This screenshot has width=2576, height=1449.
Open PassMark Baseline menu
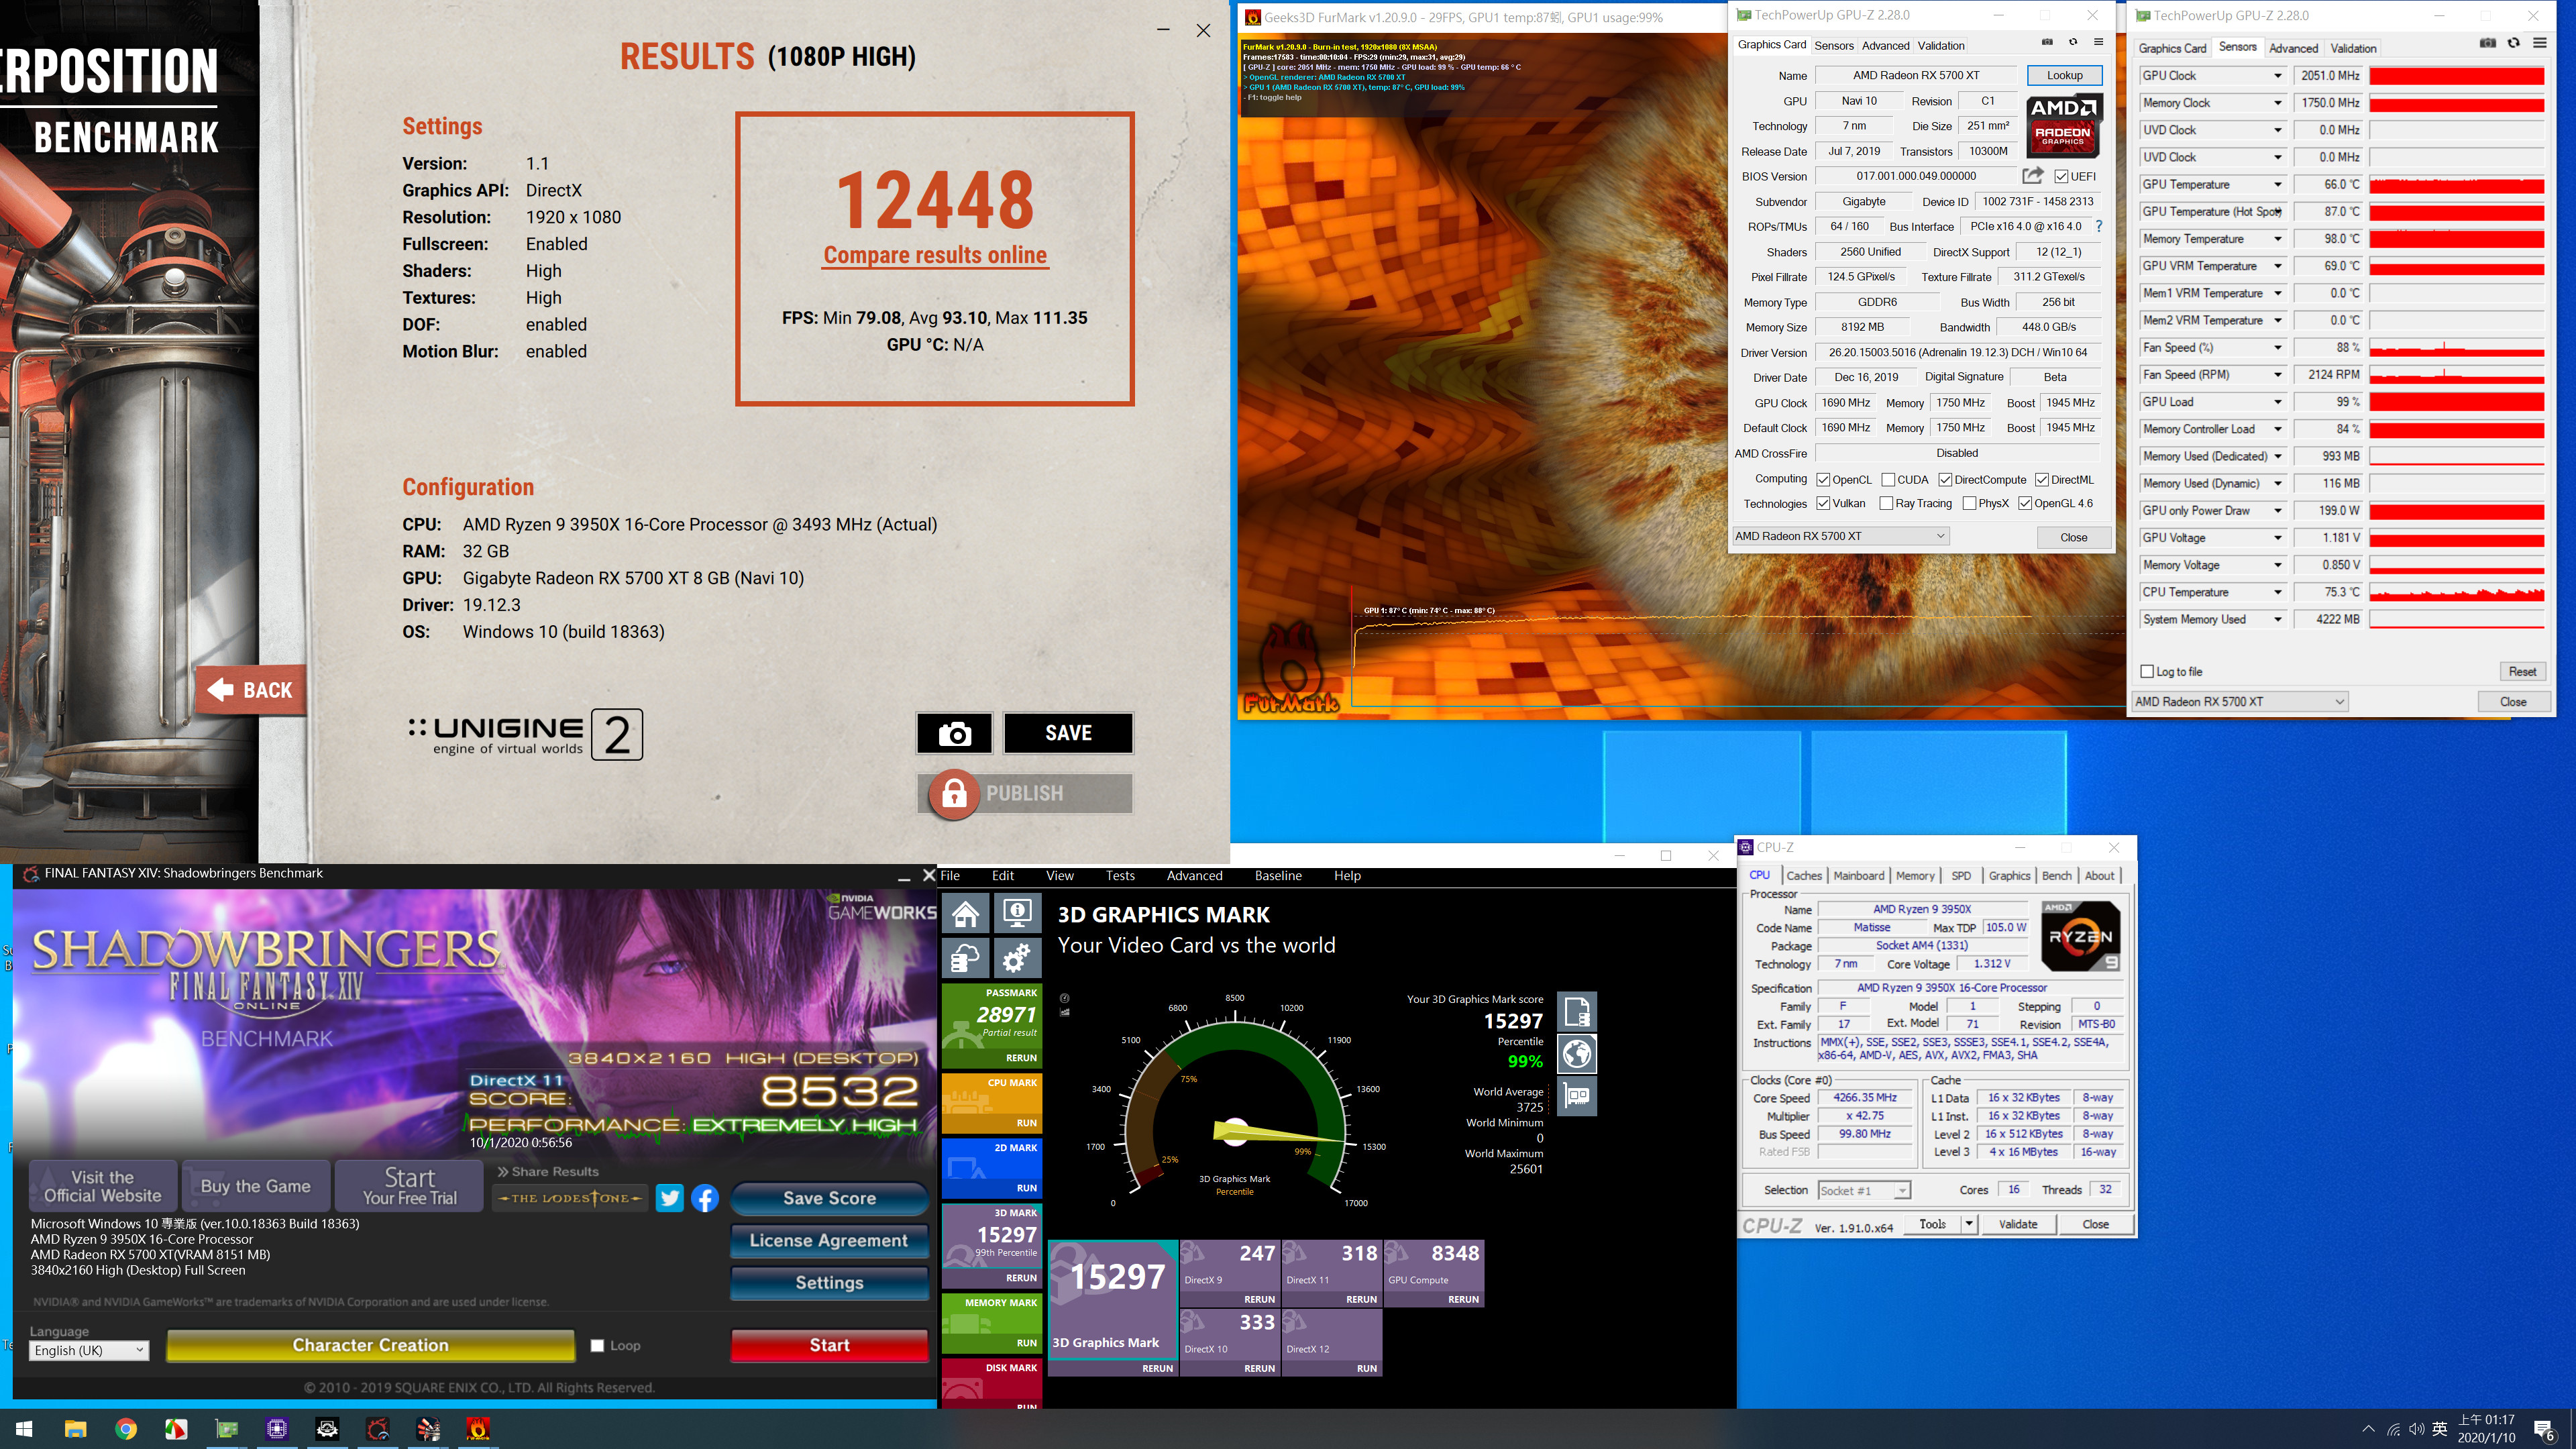pyautogui.click(x=1278, y=875)
